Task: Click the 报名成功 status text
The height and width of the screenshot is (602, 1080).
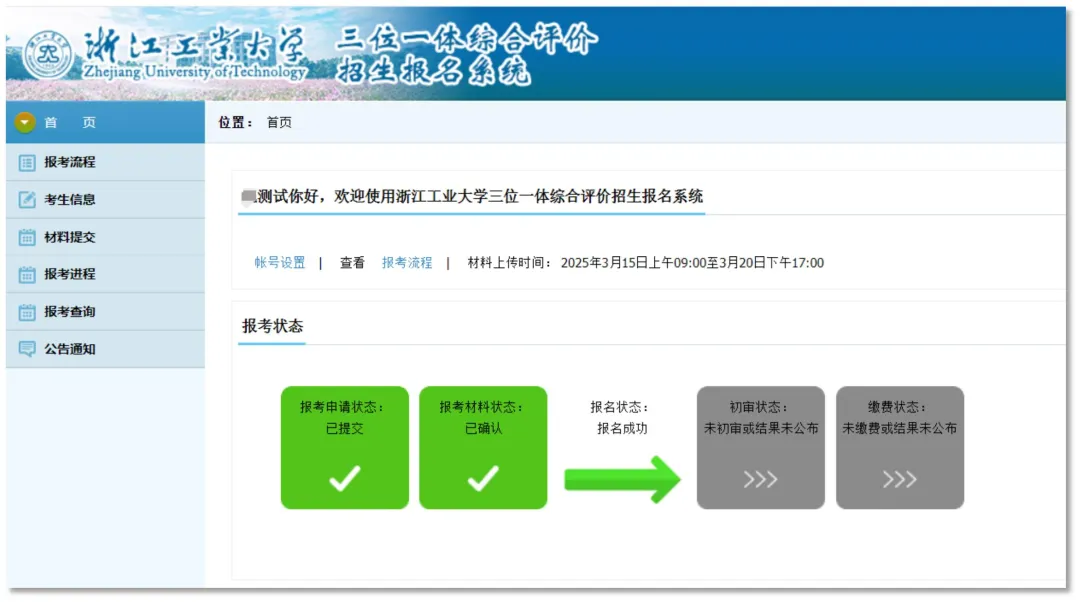Action: click(x=622, y=428)
